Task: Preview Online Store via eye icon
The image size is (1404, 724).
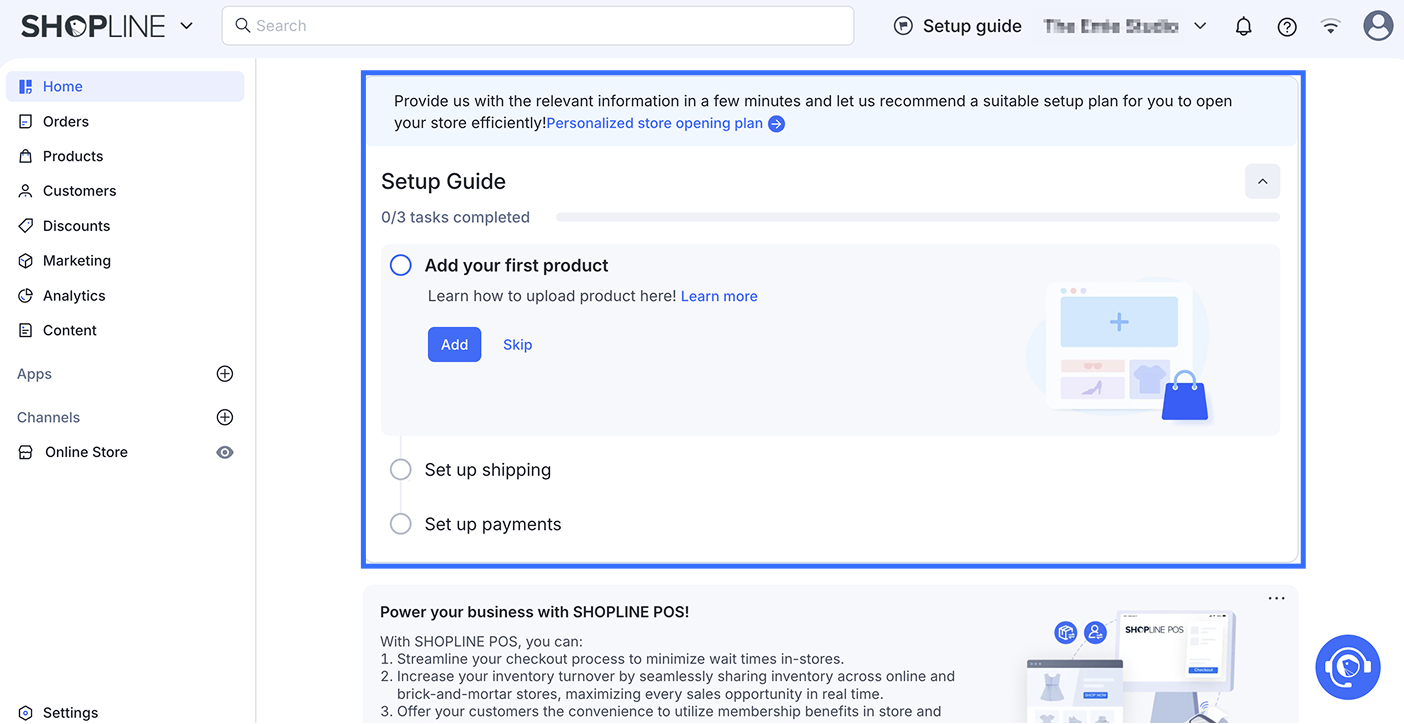Action: tap(225, 452)
